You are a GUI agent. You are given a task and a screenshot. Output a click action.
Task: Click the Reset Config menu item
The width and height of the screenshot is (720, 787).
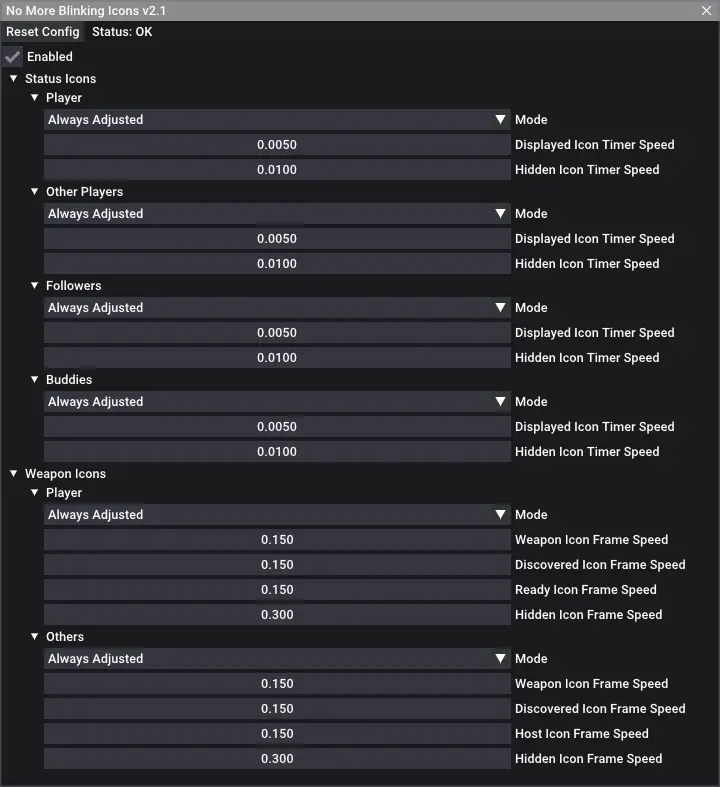tap(43, 32)
